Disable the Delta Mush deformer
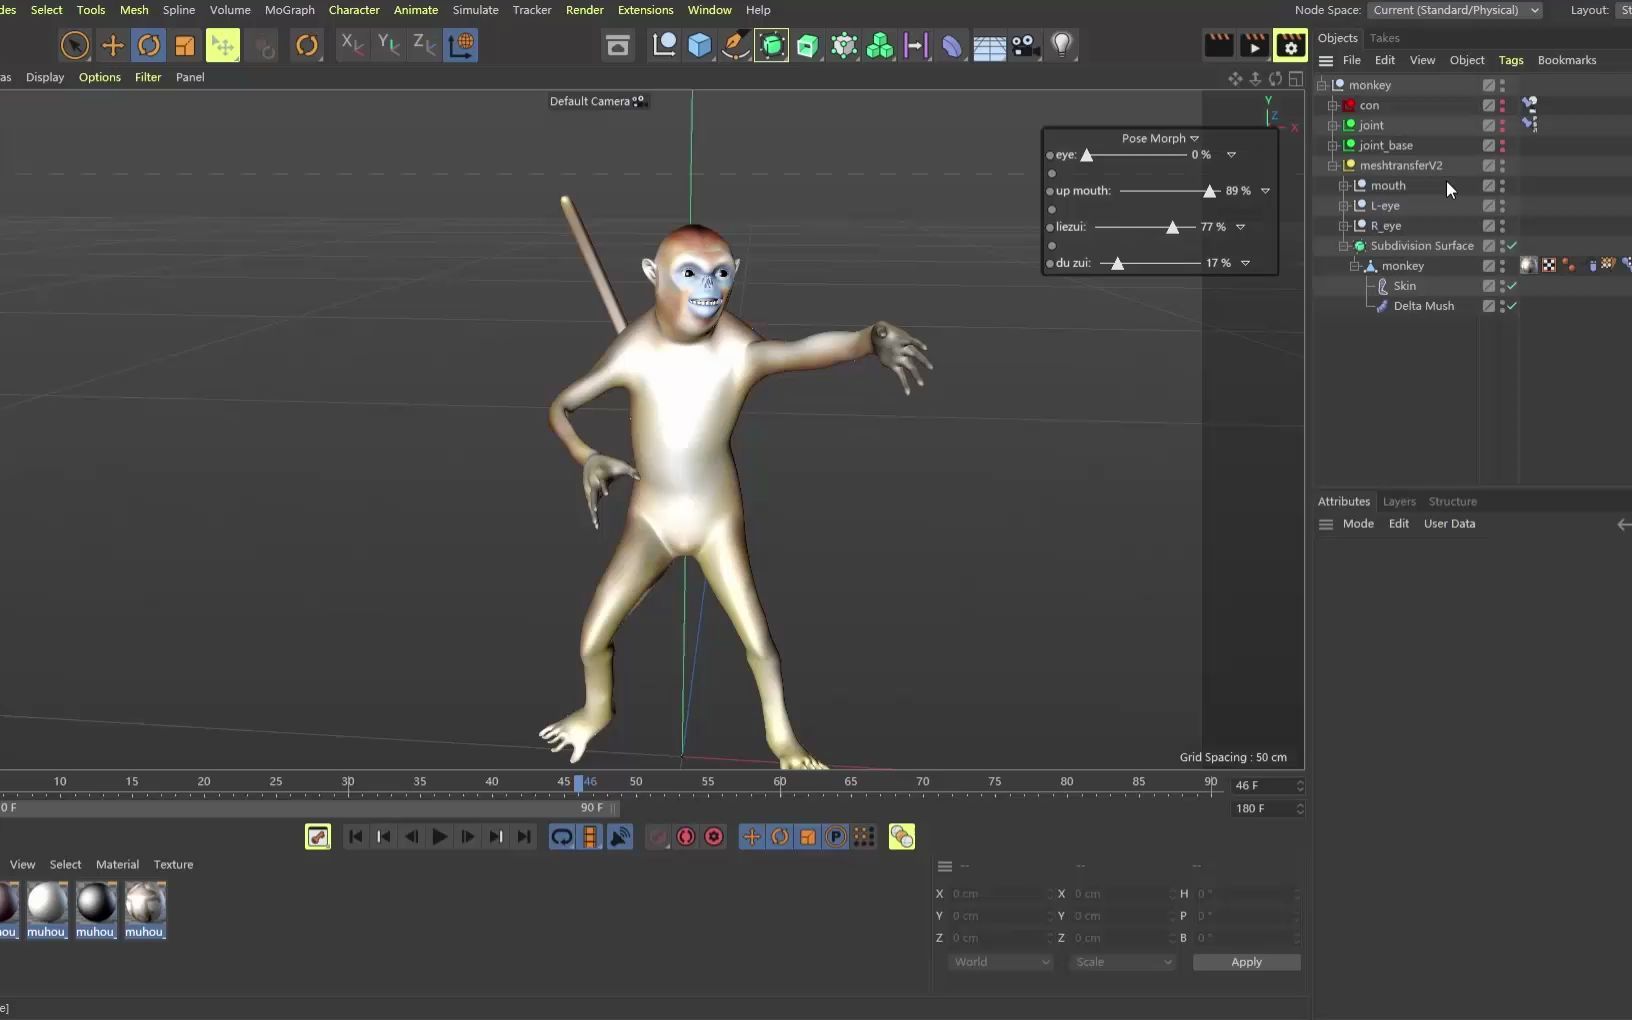1632x1020 pixels. 1513,306
